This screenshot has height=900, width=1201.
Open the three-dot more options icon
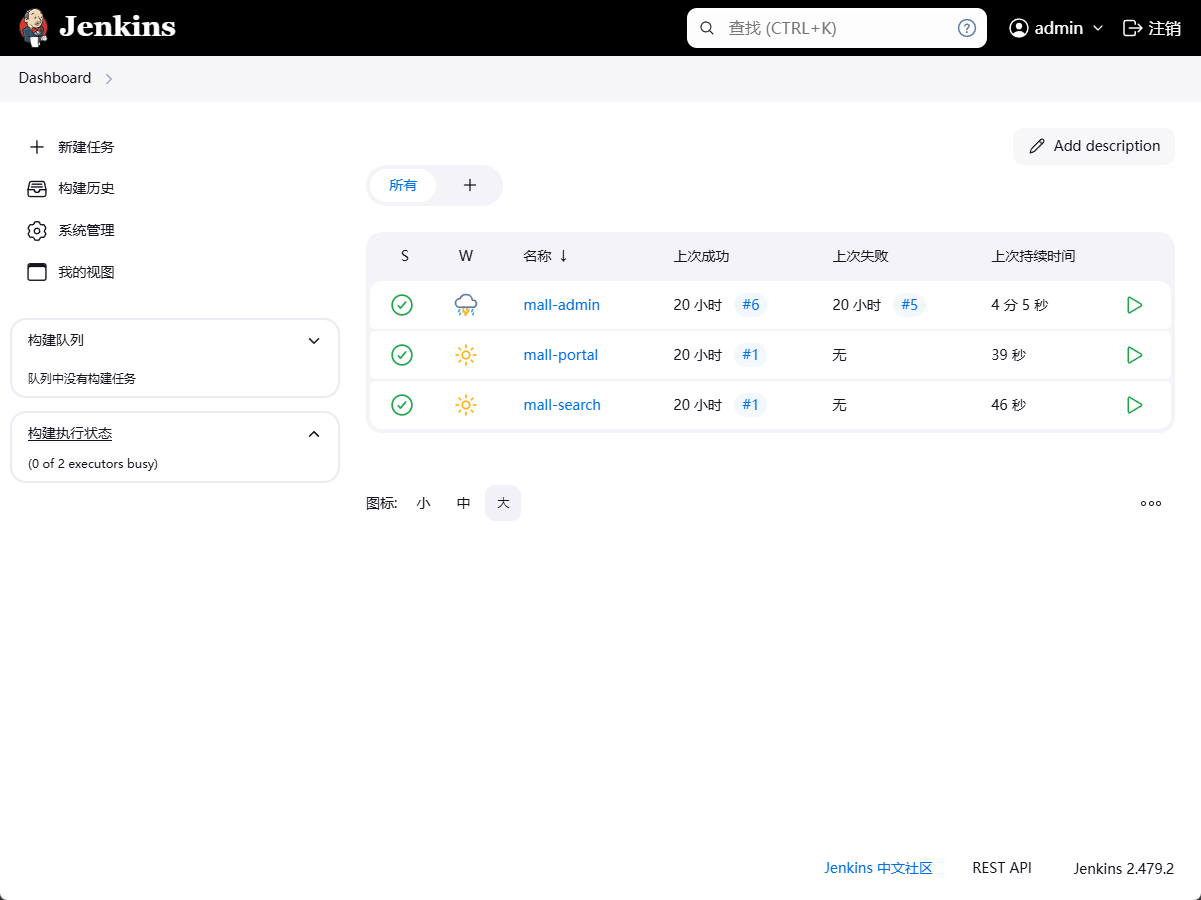click(1151, 503)
